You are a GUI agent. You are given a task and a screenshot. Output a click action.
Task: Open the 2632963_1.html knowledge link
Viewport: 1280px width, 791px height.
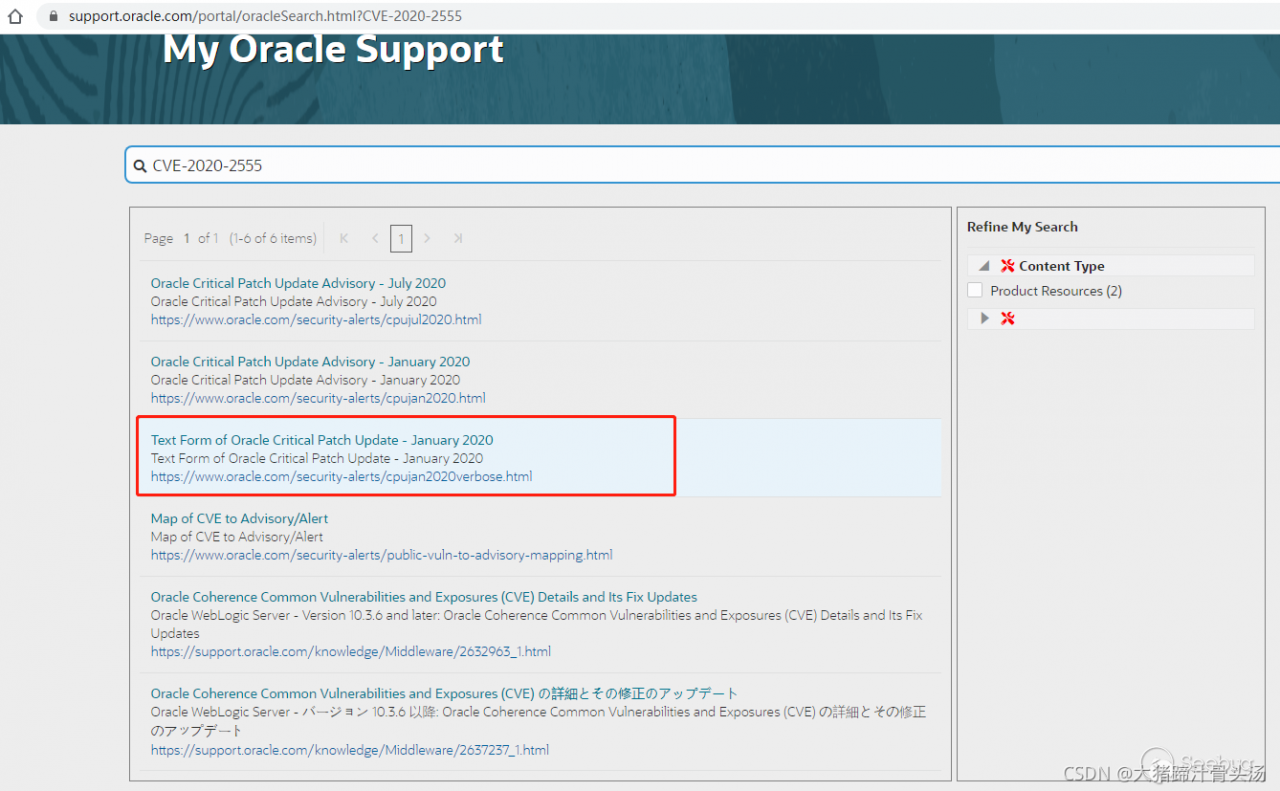[351, 652]
